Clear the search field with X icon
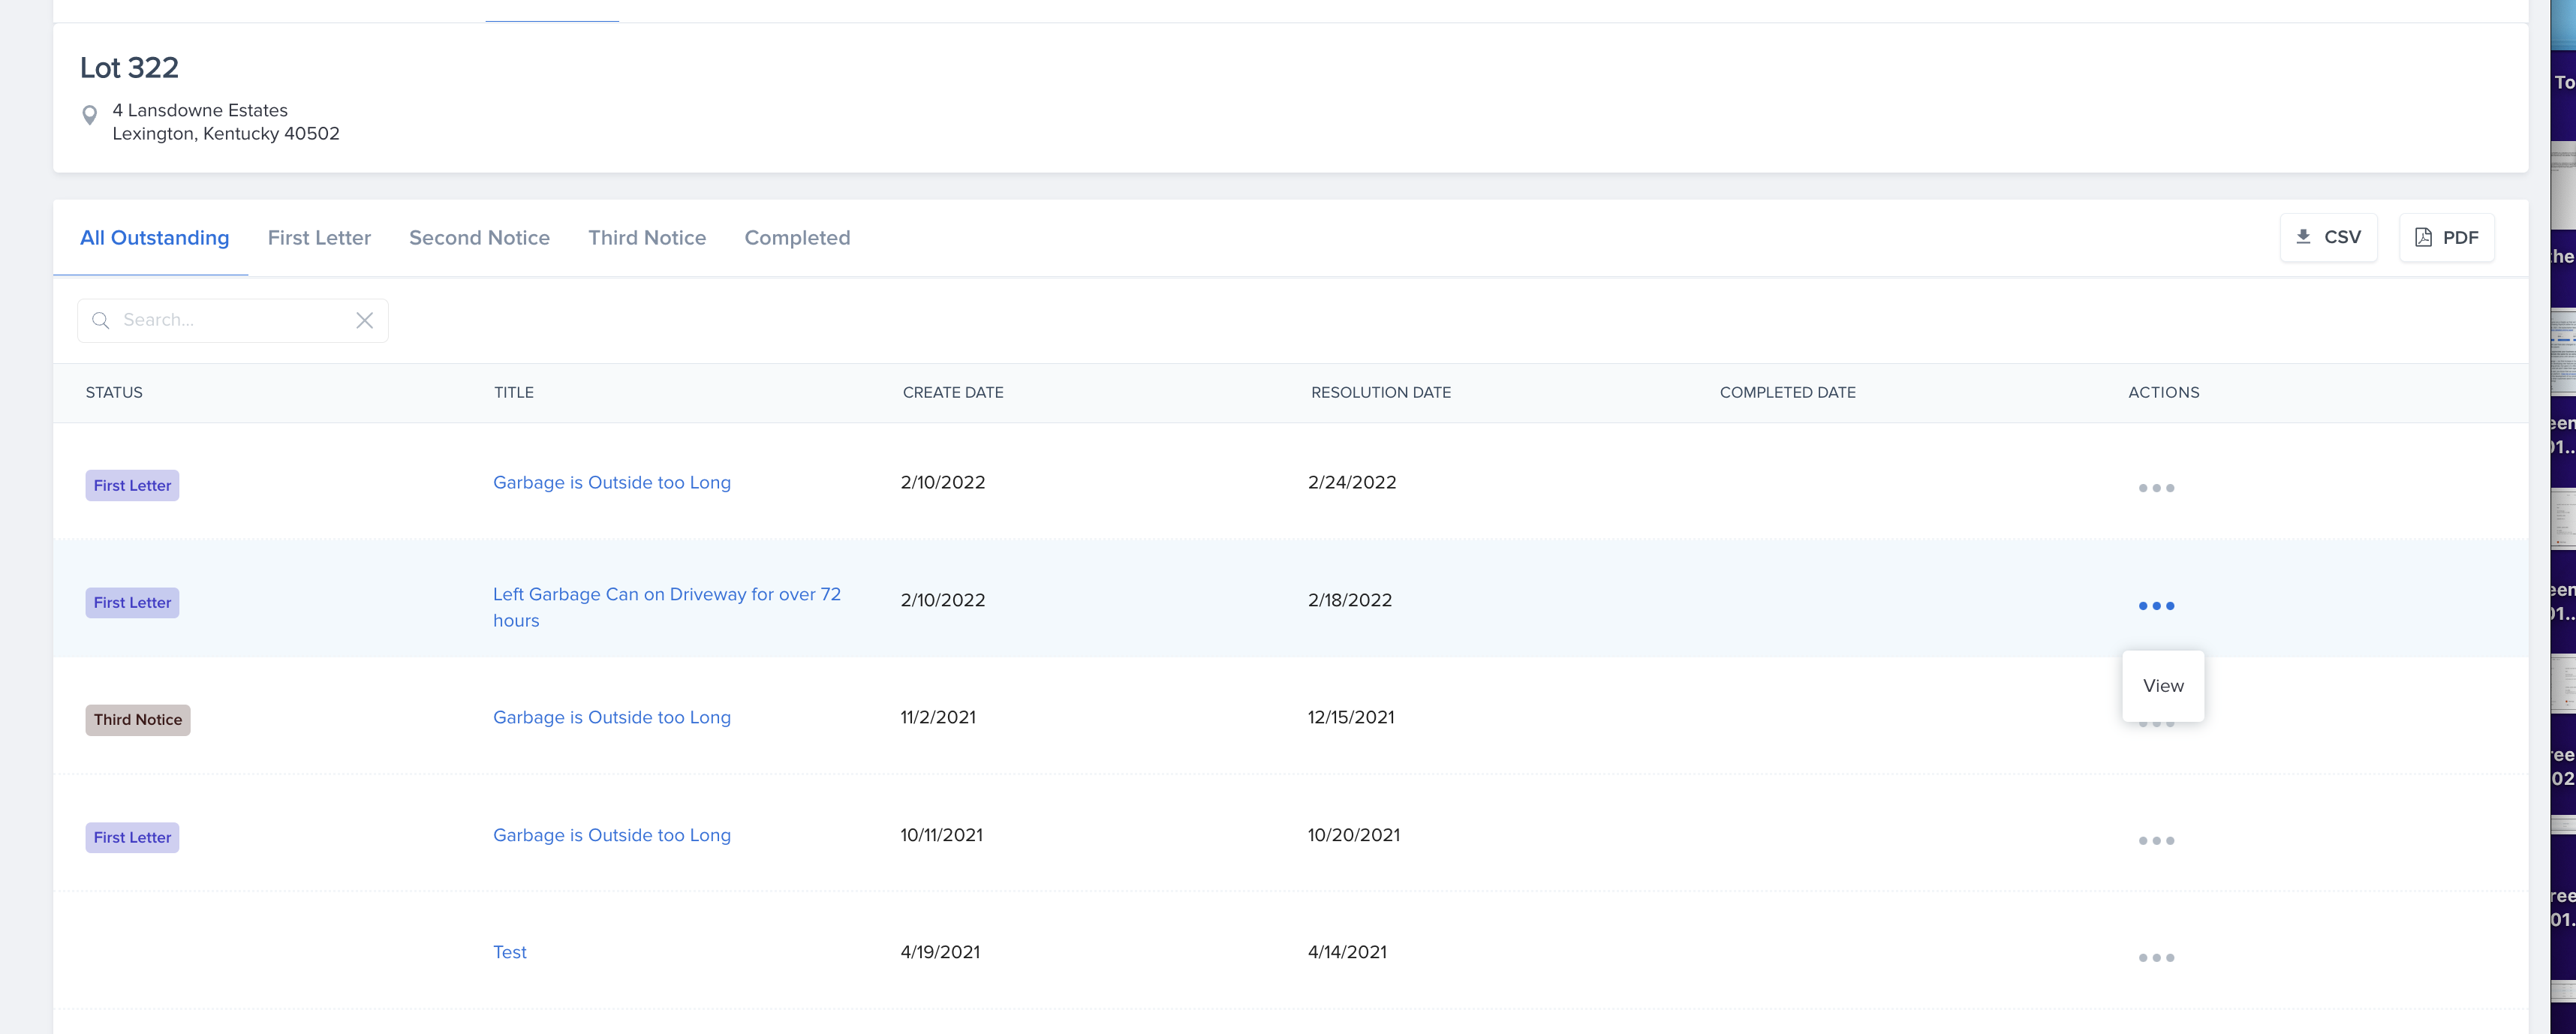 click(364, 321)
